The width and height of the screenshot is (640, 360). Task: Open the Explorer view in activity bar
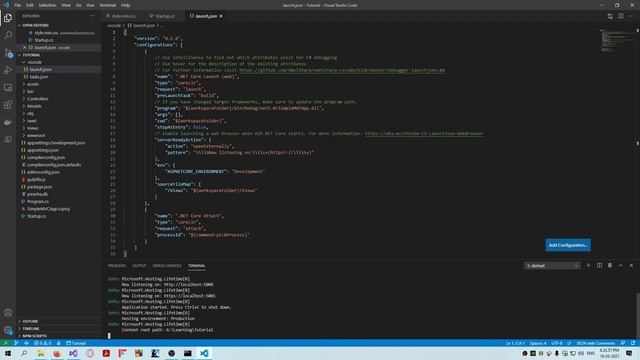[x=8, y=18]
